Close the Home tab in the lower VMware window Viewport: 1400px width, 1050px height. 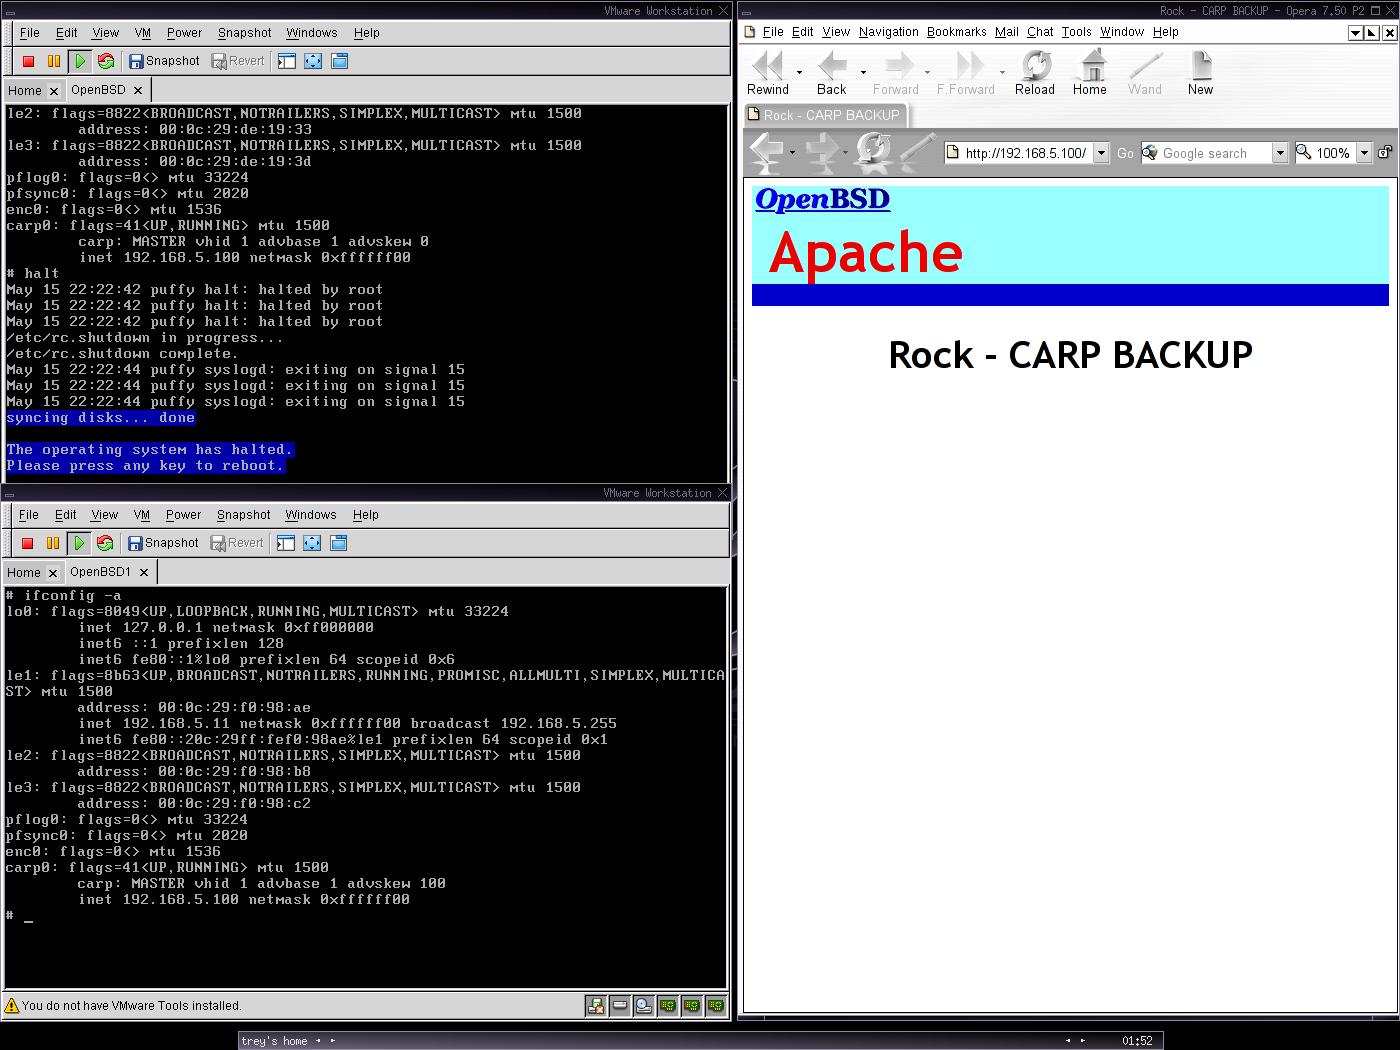[52, 573]
